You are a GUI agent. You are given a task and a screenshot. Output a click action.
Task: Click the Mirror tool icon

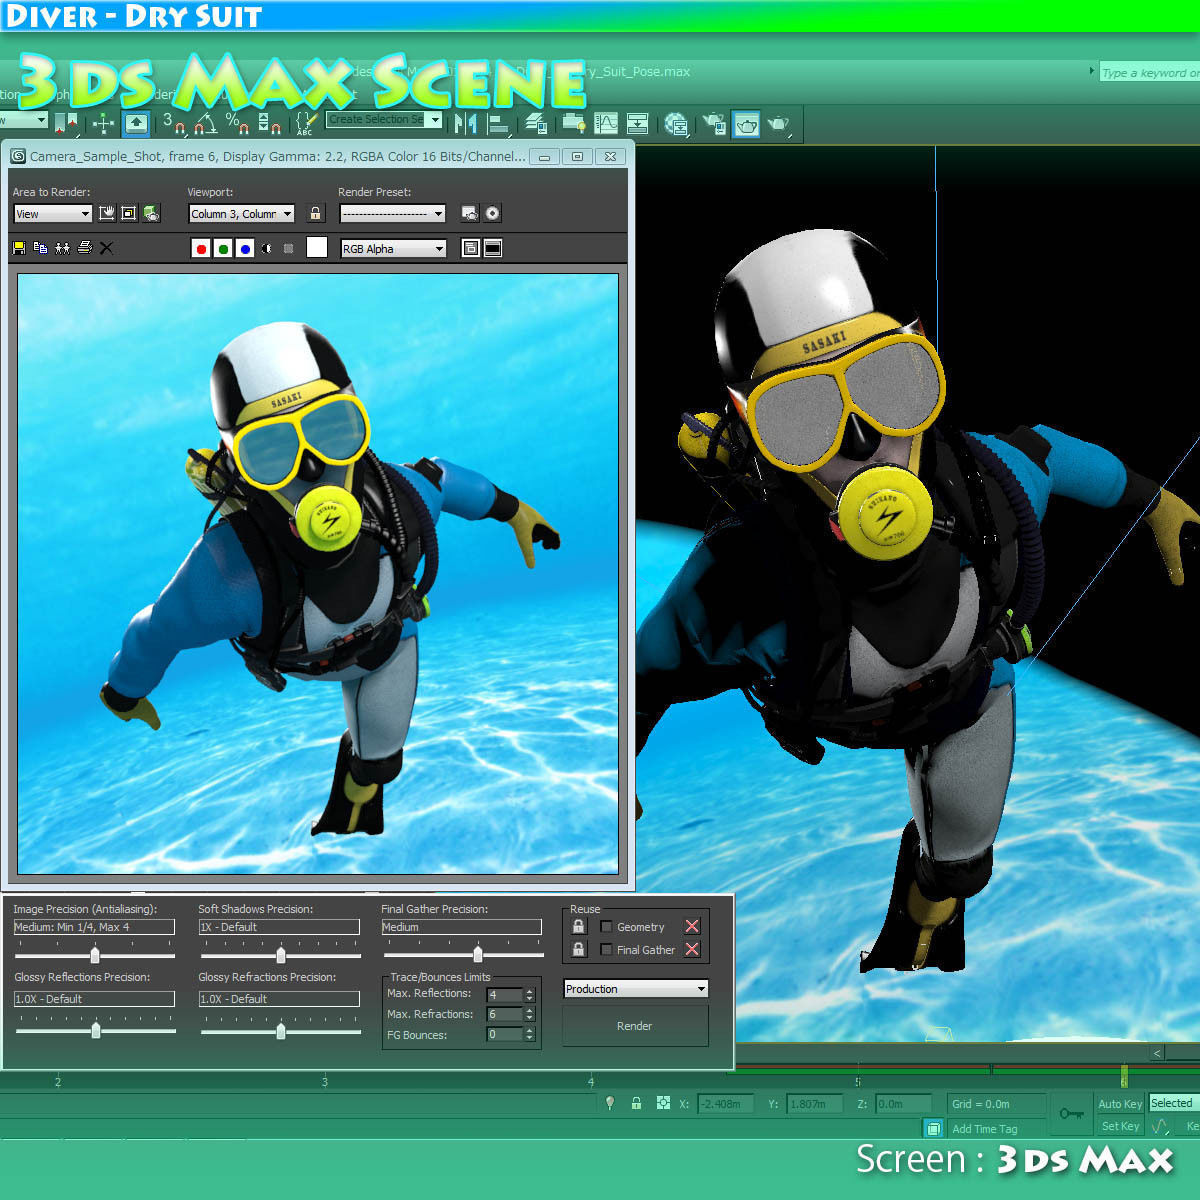click(465, 124)
